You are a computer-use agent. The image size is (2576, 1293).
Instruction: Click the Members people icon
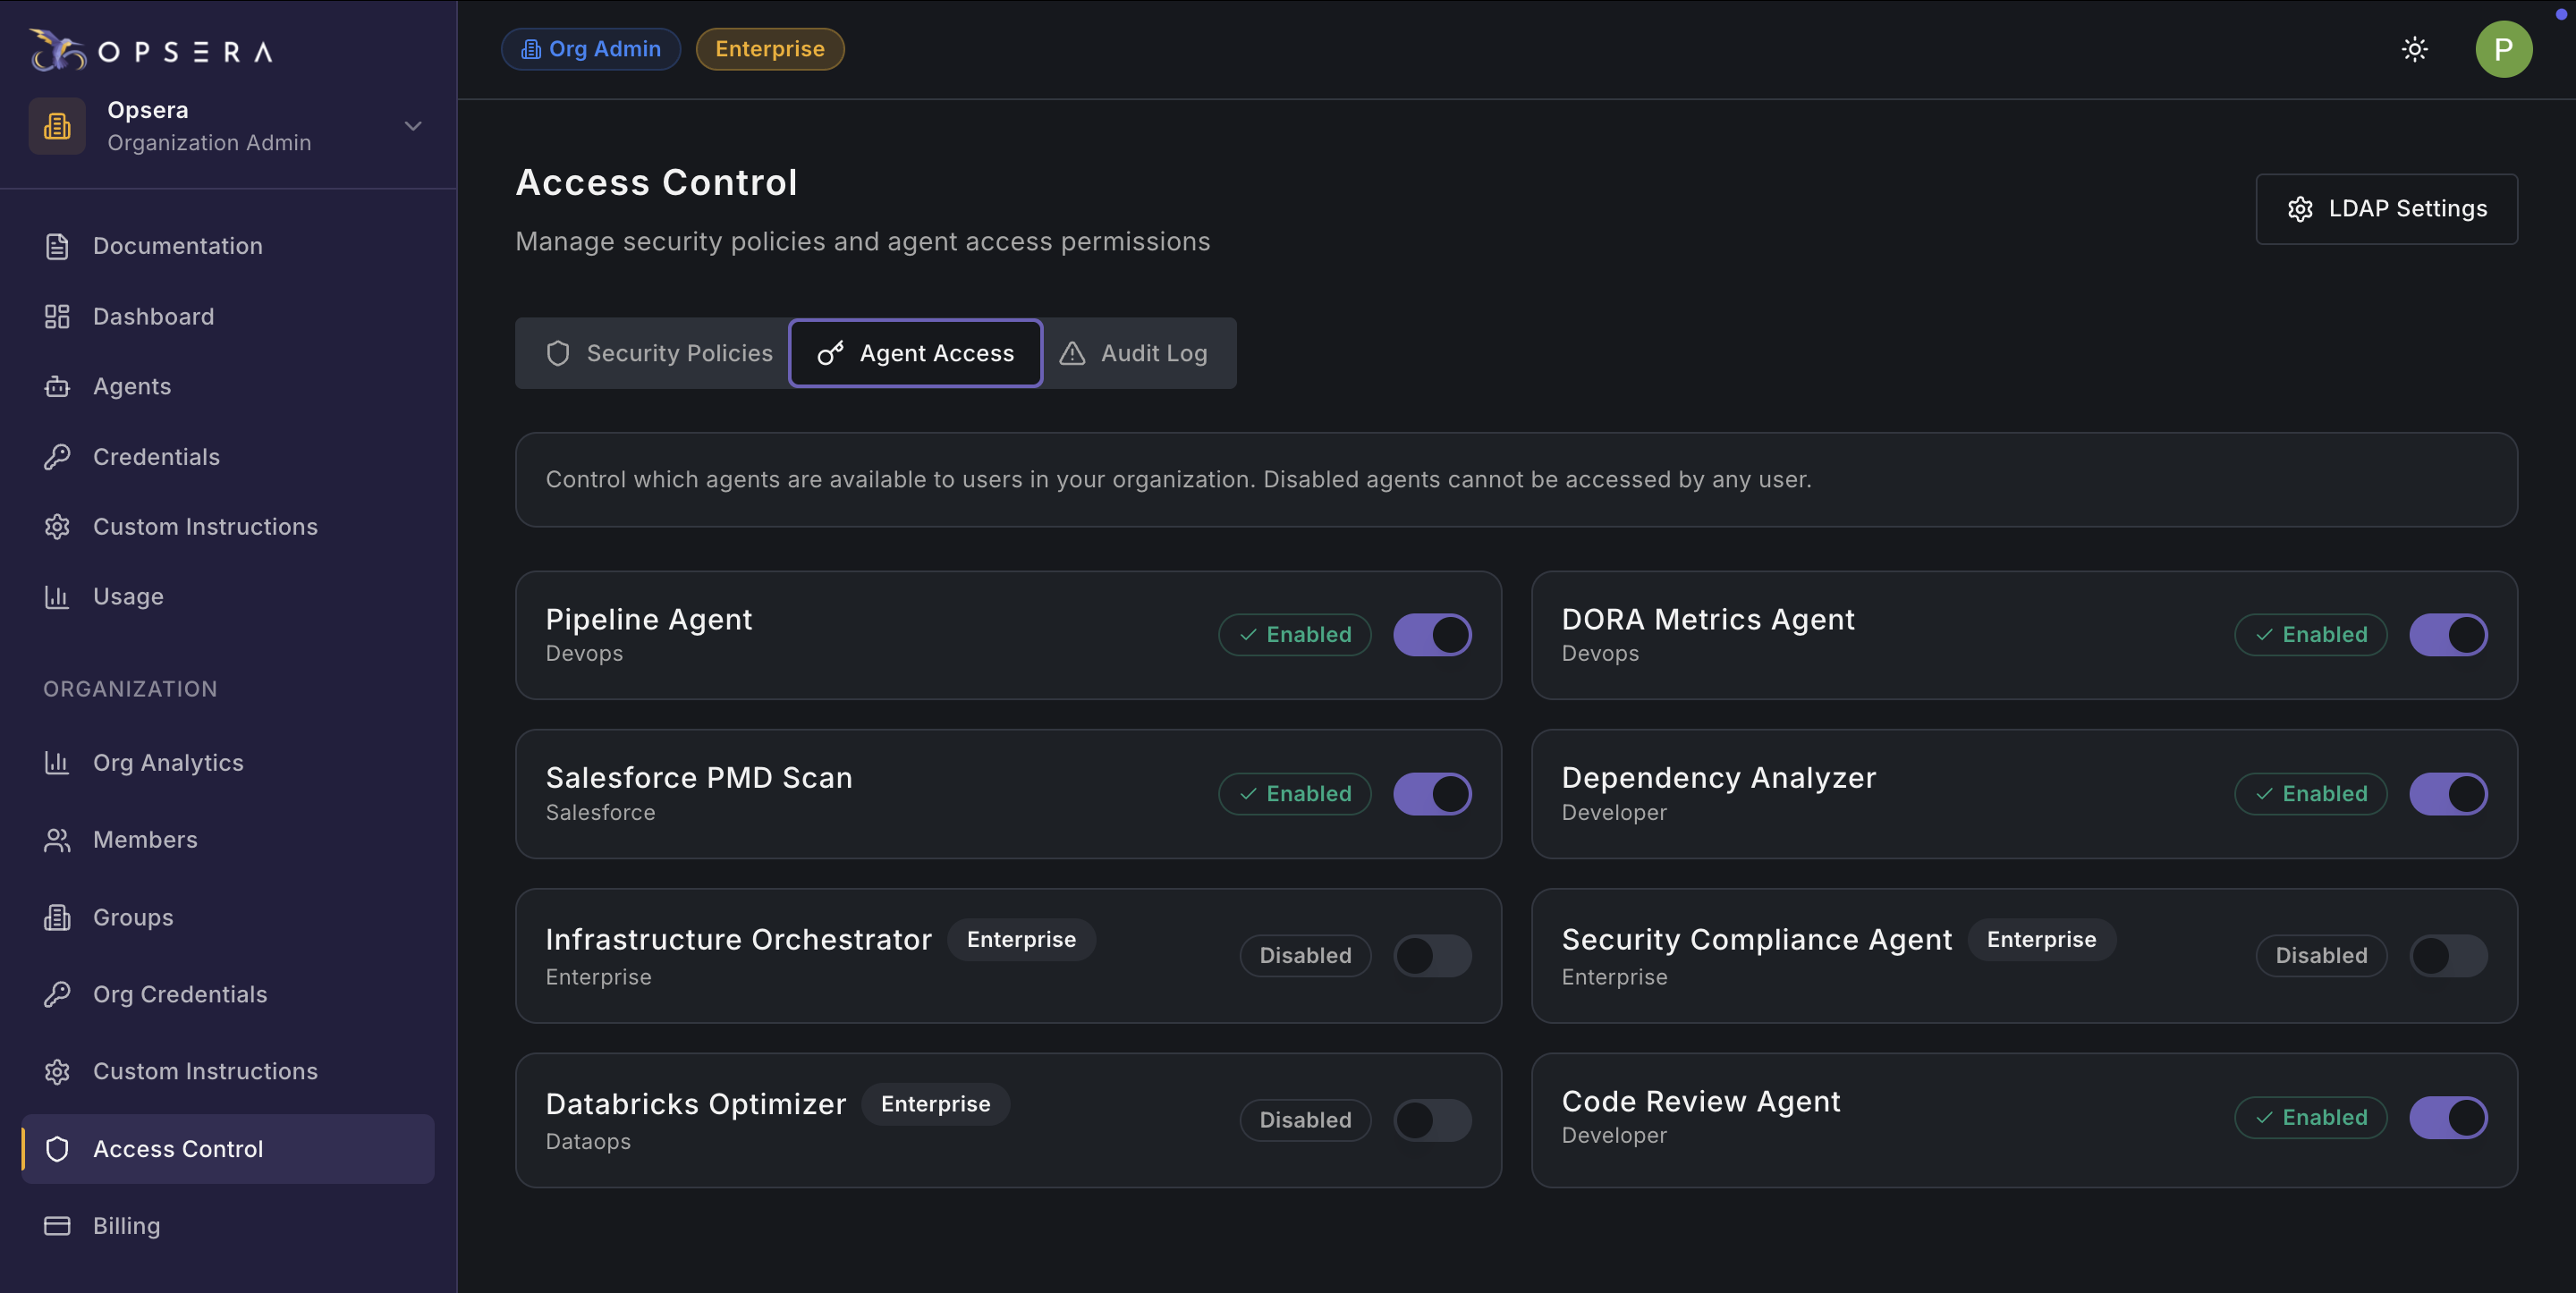tap(57, 840)
